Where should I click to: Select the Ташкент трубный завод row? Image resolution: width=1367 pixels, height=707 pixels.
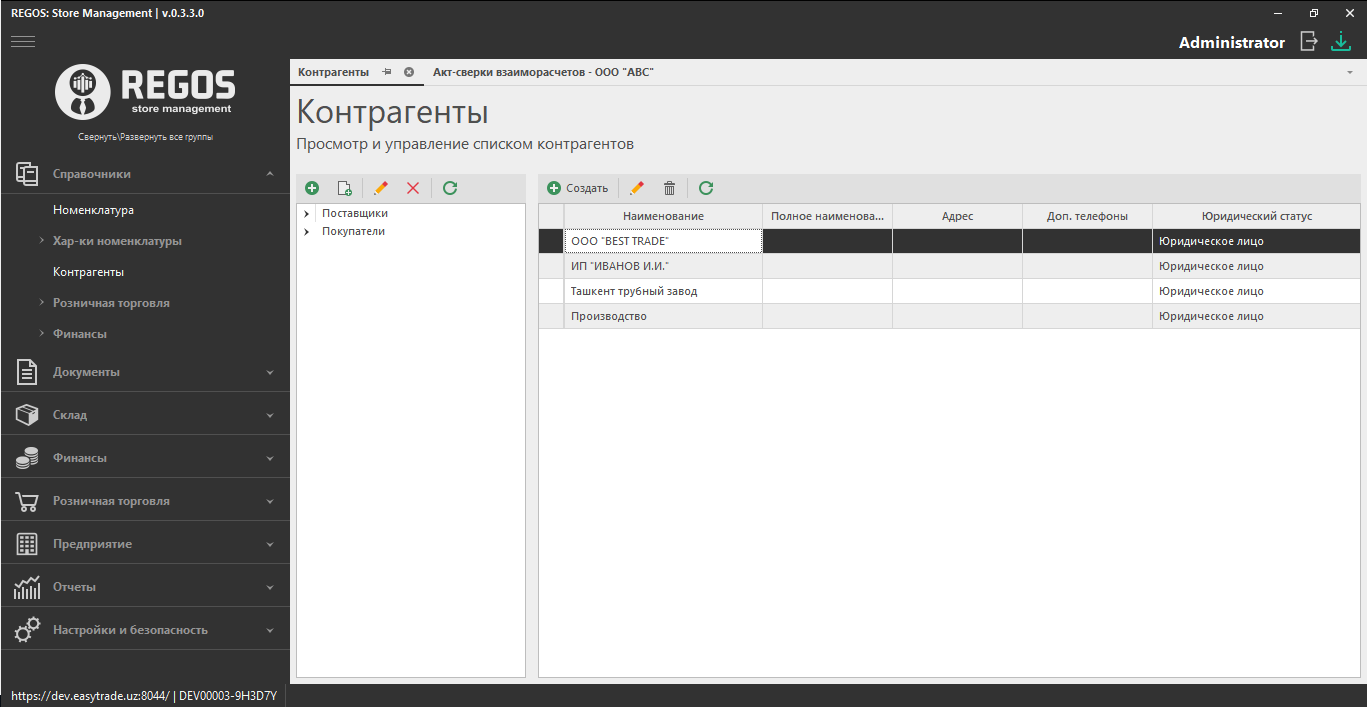pos(634,291)
